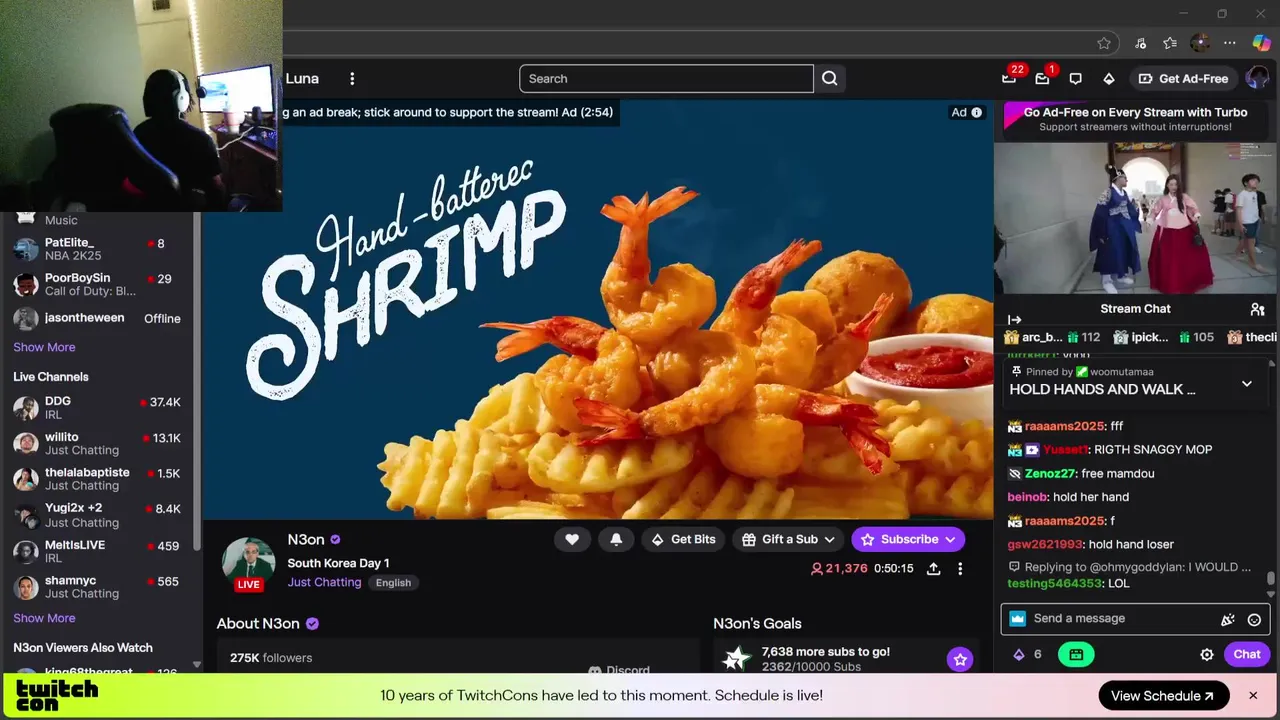1280x720 pixels.
Task: Click the Search input field
Action: point(666,79)
